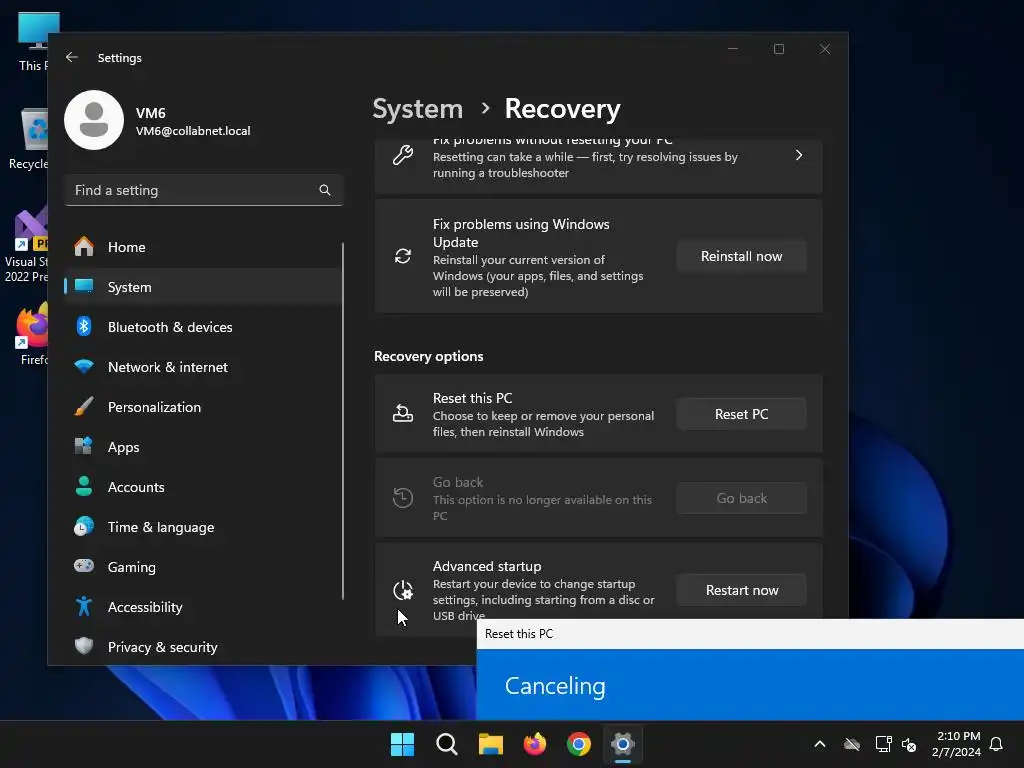The width and height of the screenshot is (1024, 768).
Task: Open the notification bell in taskbar
Action: point(997,744)
